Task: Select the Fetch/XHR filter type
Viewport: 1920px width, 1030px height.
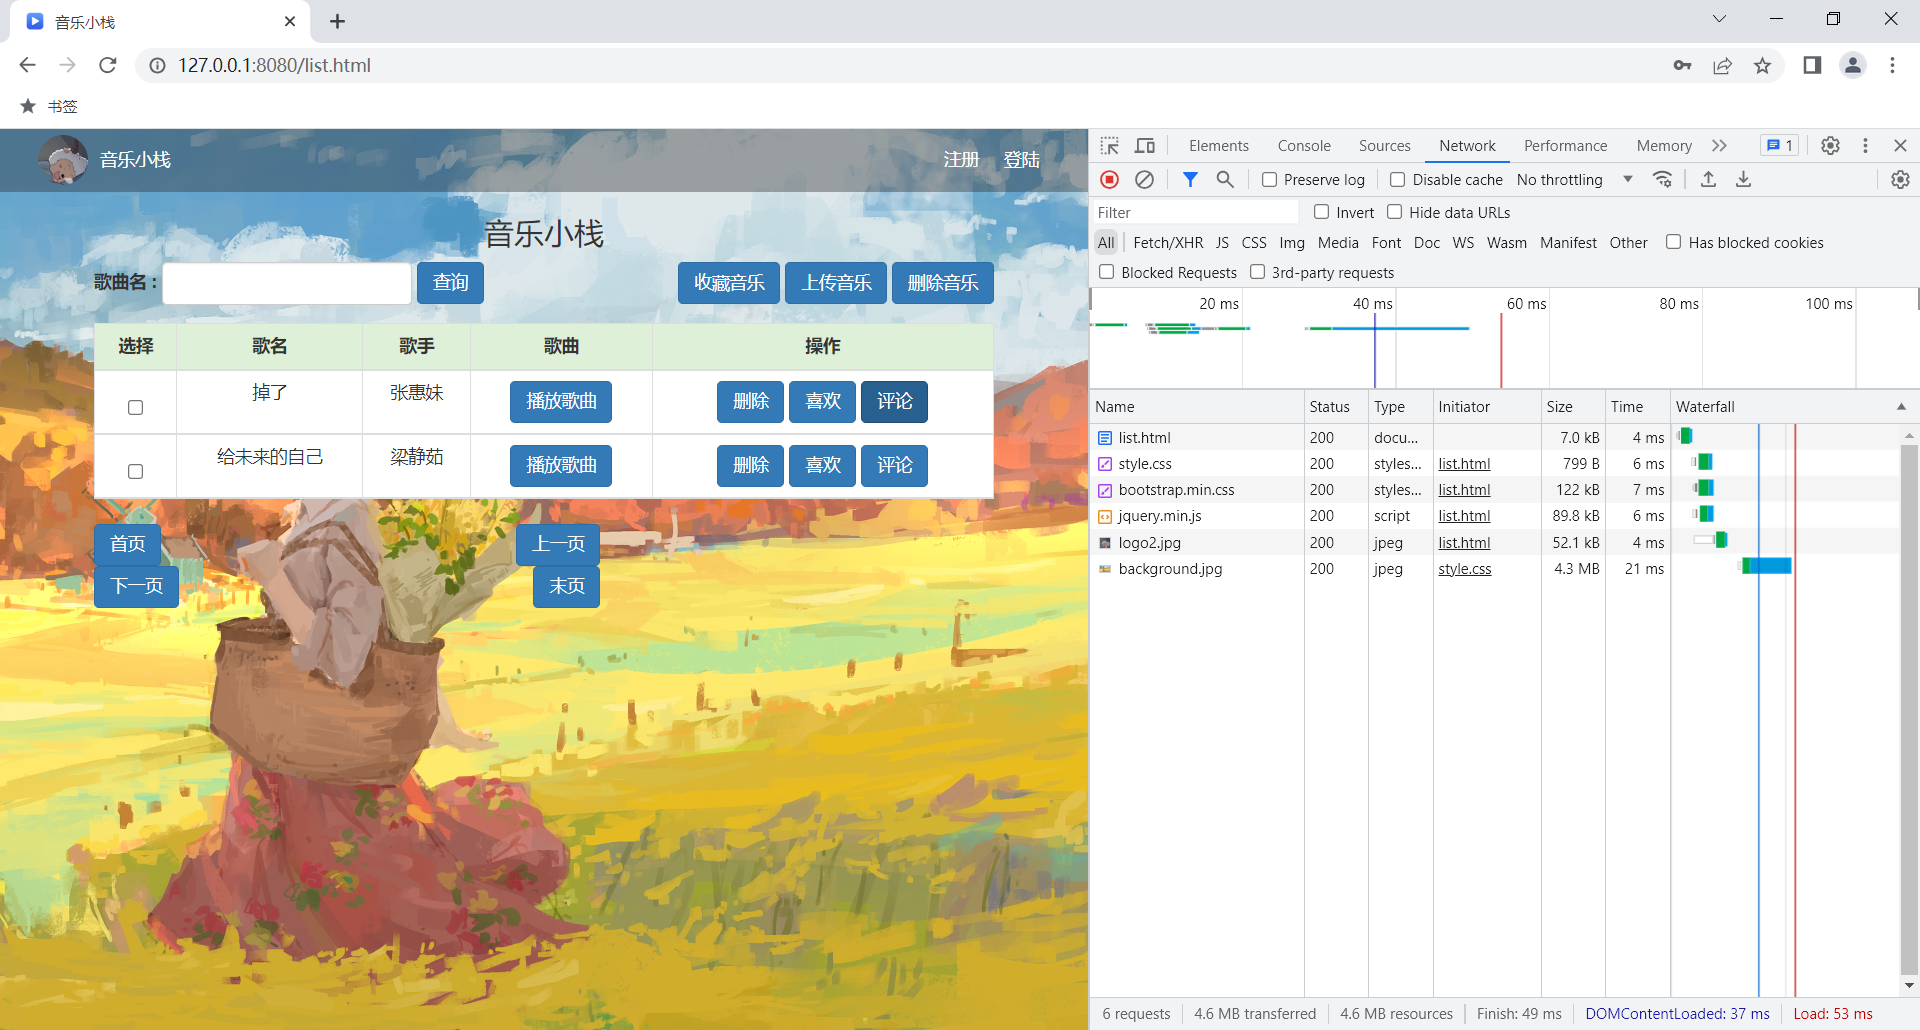Action: click(1167, 243)
